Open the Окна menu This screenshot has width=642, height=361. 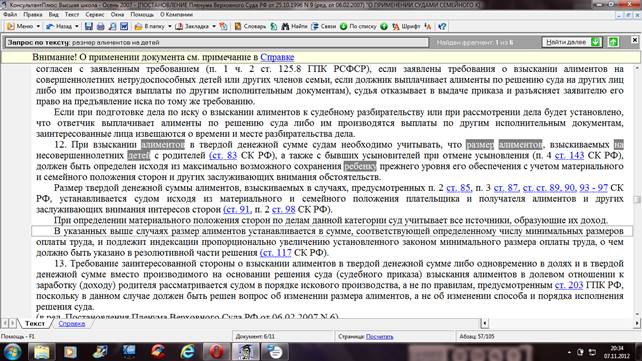pyautogui.click(x=117, y=14)
